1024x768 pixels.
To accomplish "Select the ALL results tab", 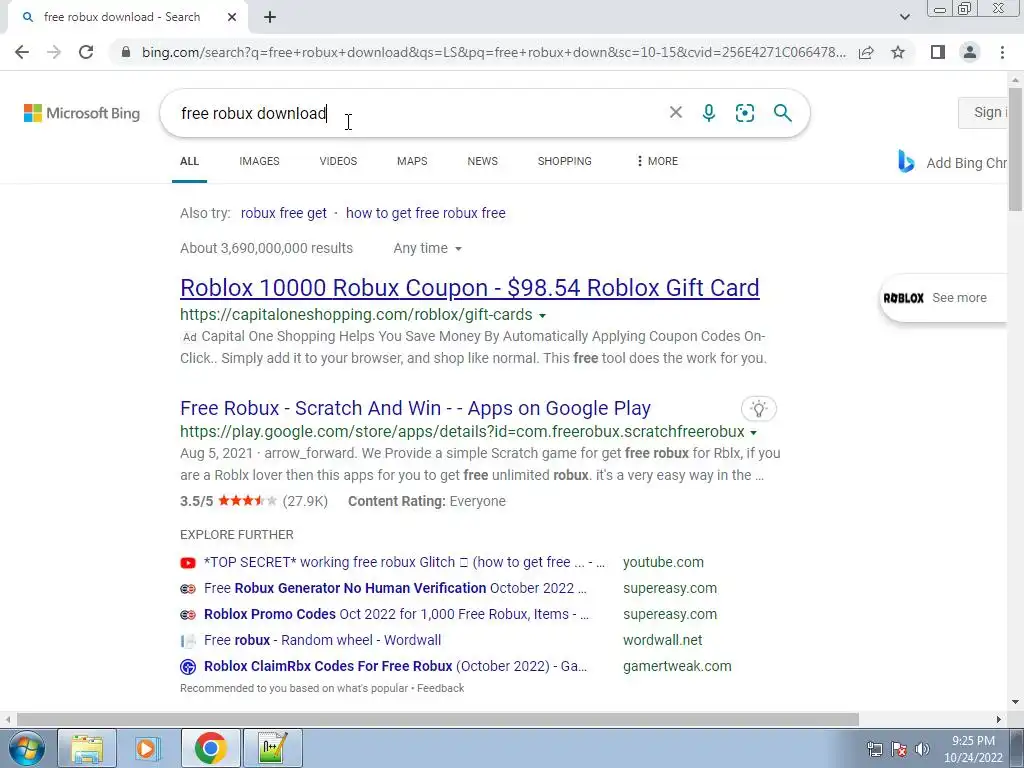I will [189, 161].
